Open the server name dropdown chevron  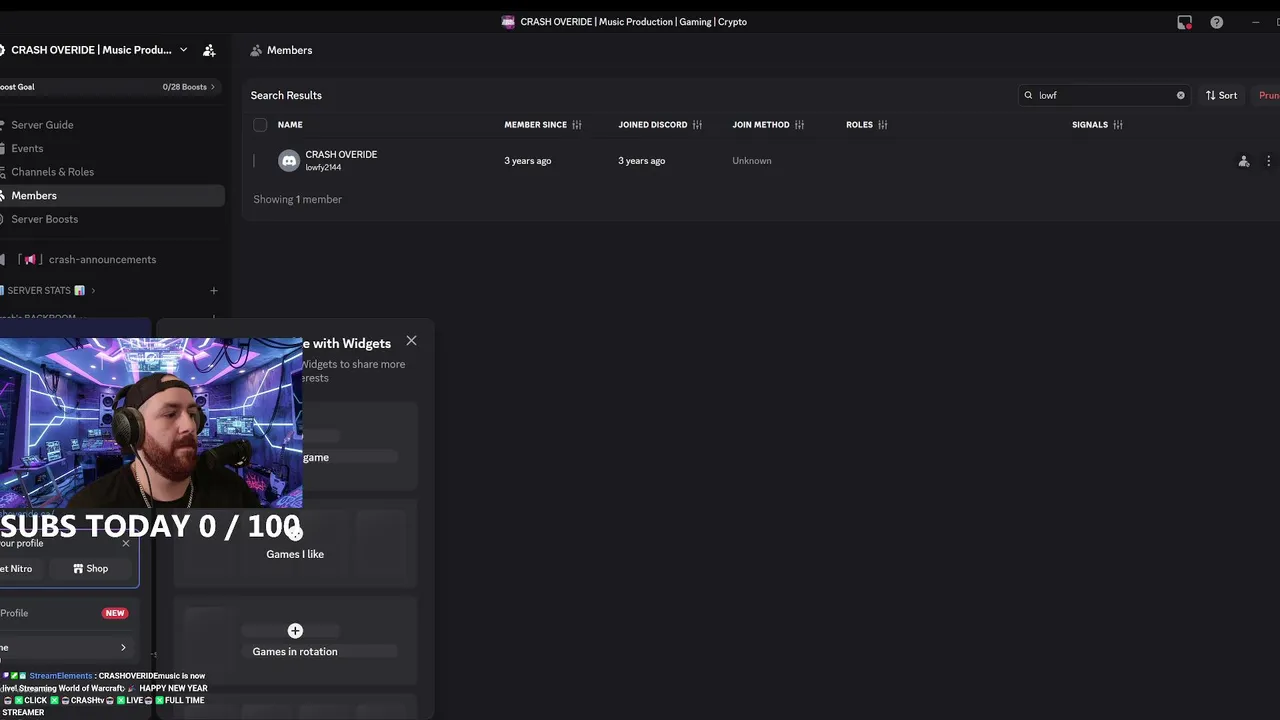pos(183,50)
